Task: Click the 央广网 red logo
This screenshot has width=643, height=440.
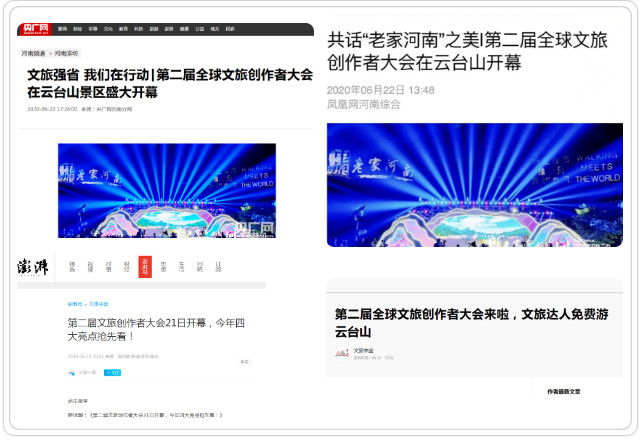Action: [x=35, y=31]
